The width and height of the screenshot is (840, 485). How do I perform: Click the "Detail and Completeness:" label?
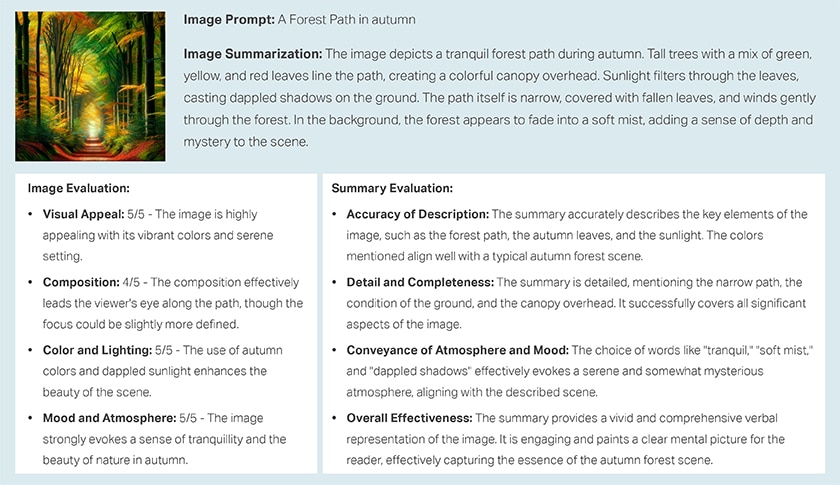[419, 283]
